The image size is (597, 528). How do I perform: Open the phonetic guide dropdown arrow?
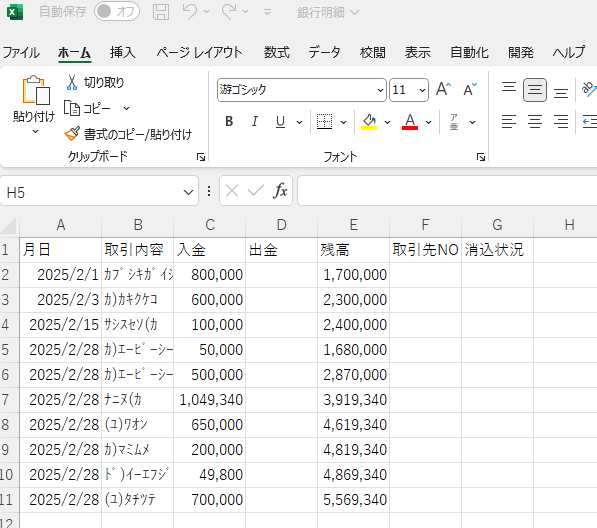click(x=472, y=122)
